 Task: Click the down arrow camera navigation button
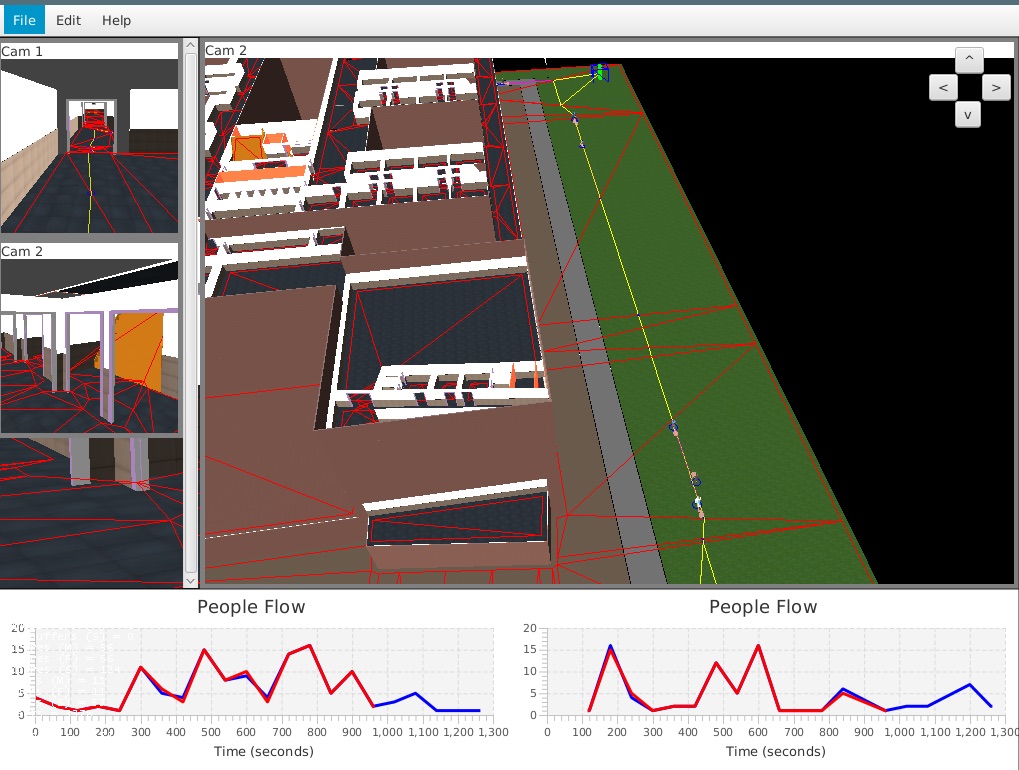968,114
